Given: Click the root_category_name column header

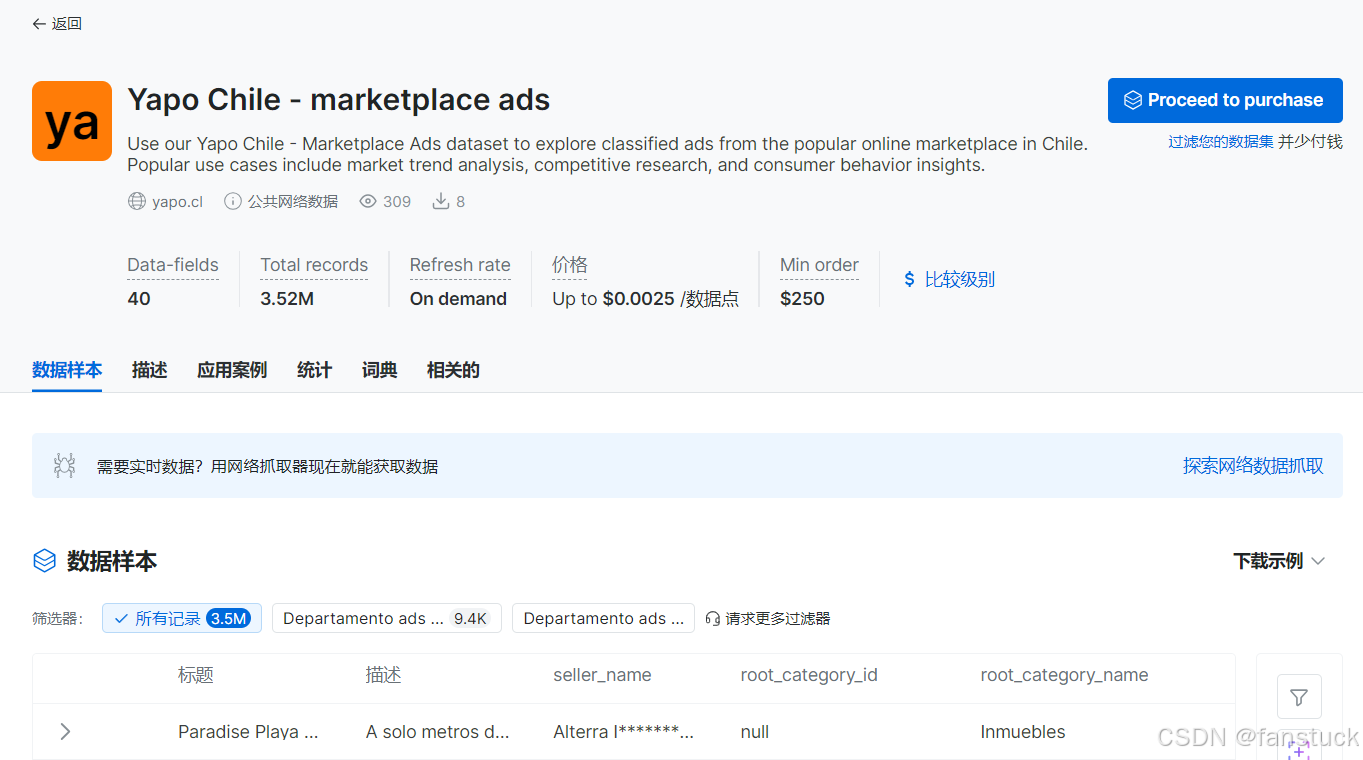Looking at the screenshot, I should (1064, 675).
